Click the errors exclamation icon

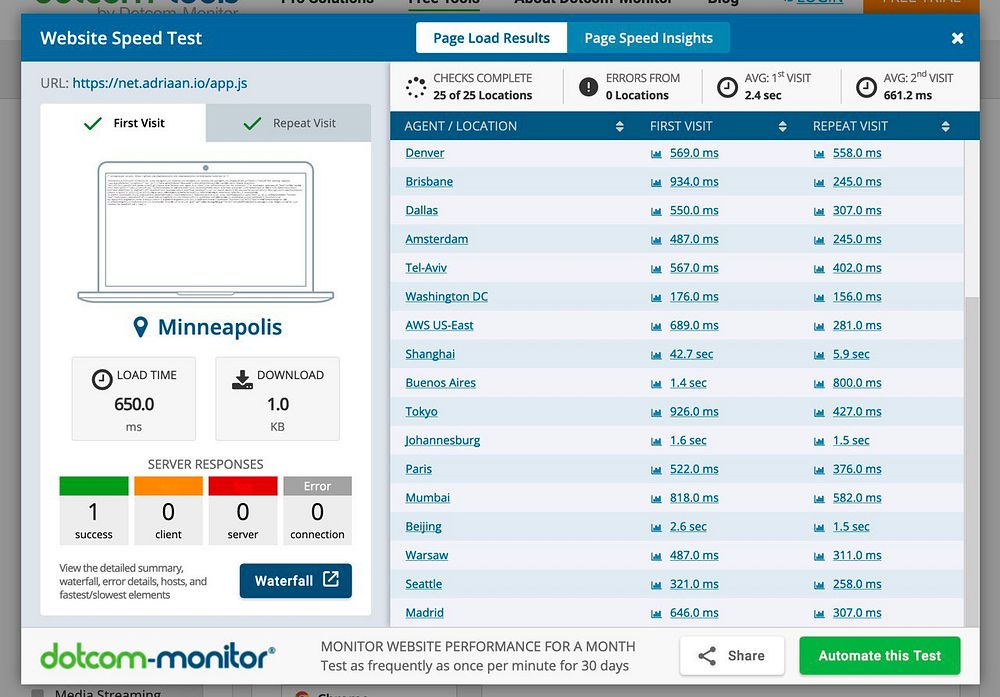pos(588,86)
